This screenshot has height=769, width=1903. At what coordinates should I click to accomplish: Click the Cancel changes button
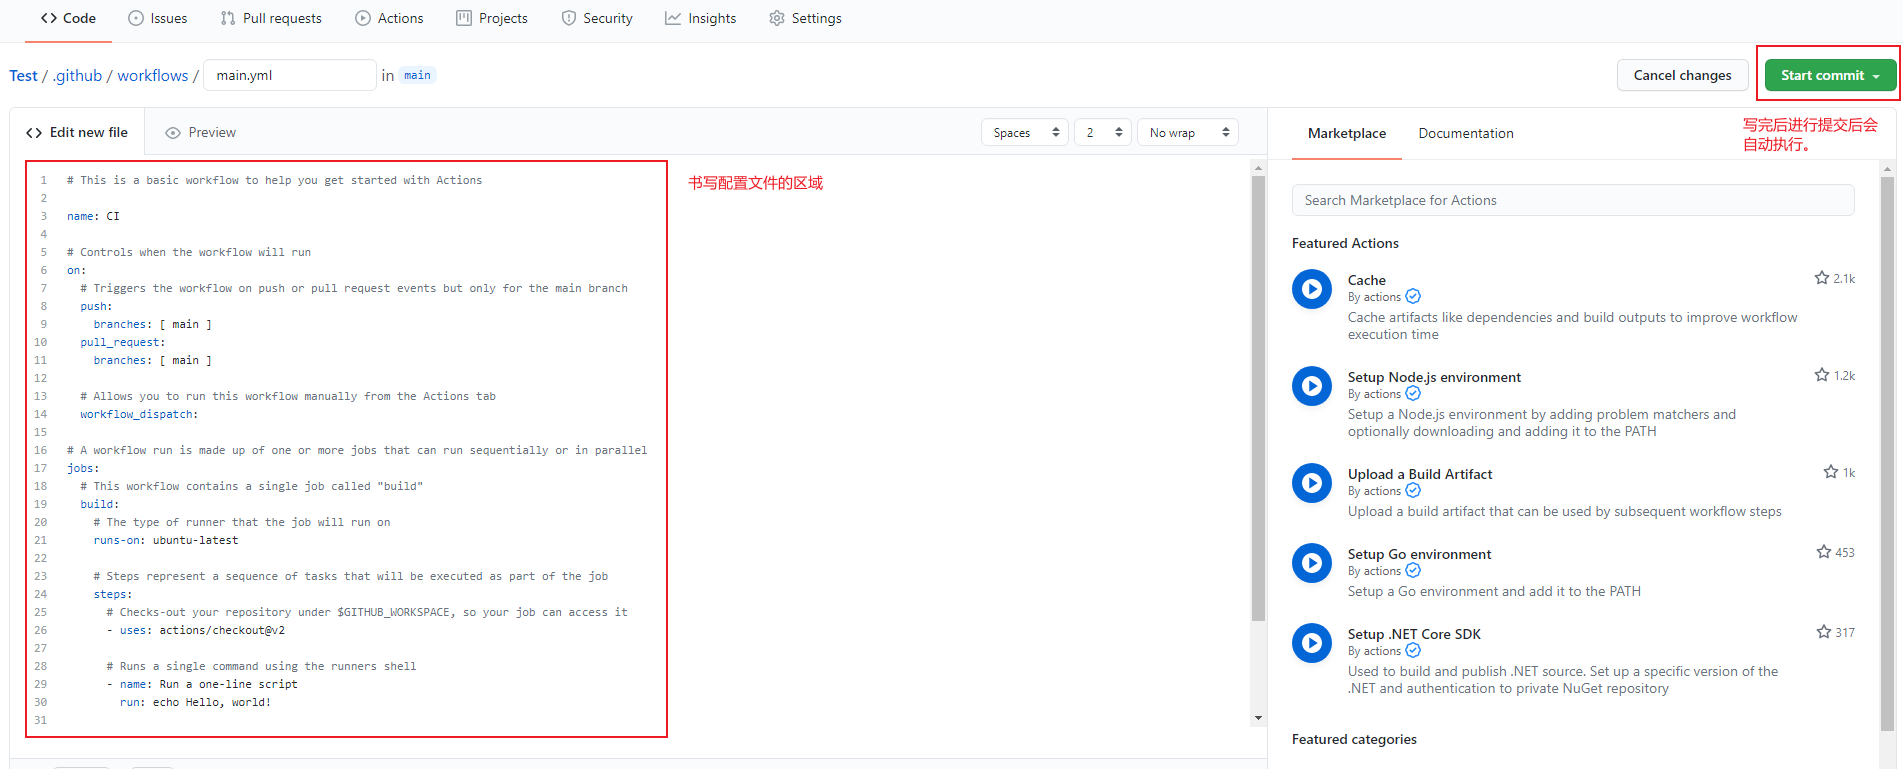1682,75
